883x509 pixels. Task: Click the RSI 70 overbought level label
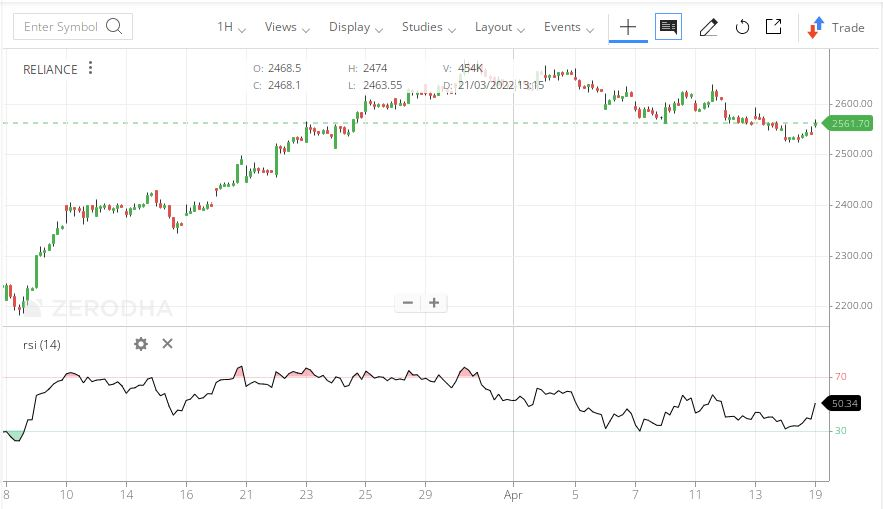pyautogui.click(x=840, y=377)
